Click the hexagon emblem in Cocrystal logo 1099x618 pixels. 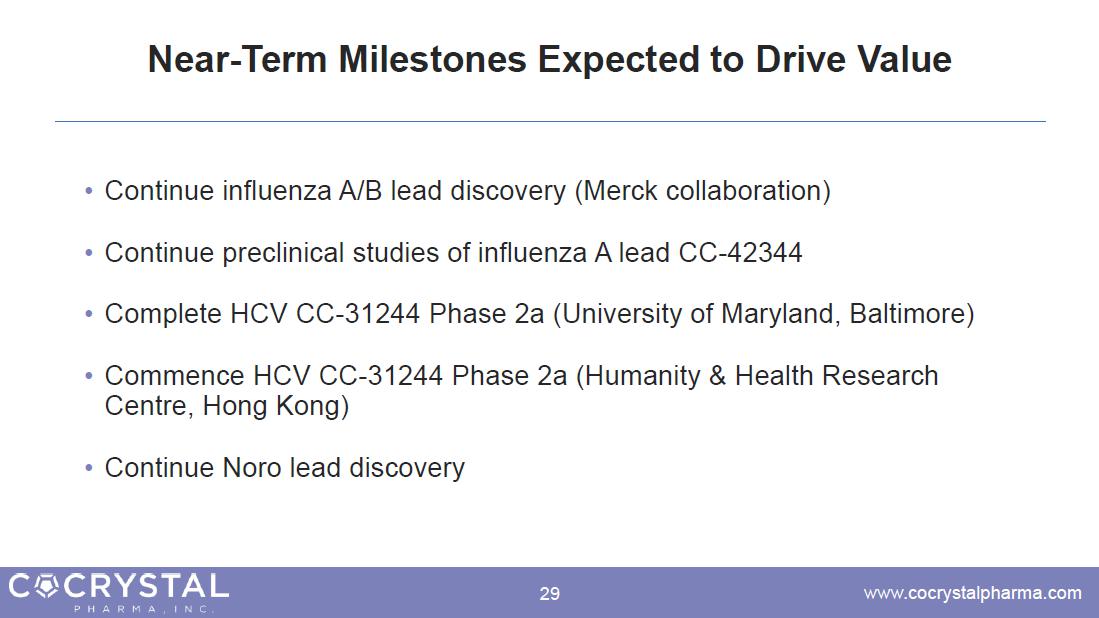46,586
